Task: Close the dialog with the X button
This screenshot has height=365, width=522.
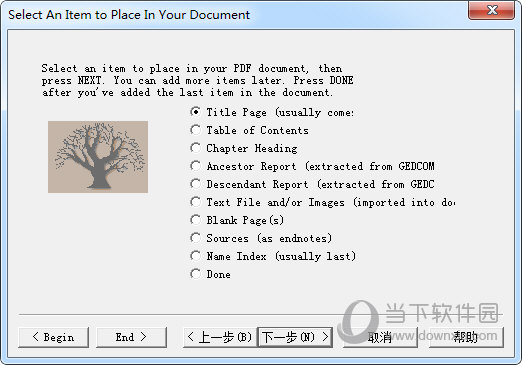Action: (x=491, y=10)
